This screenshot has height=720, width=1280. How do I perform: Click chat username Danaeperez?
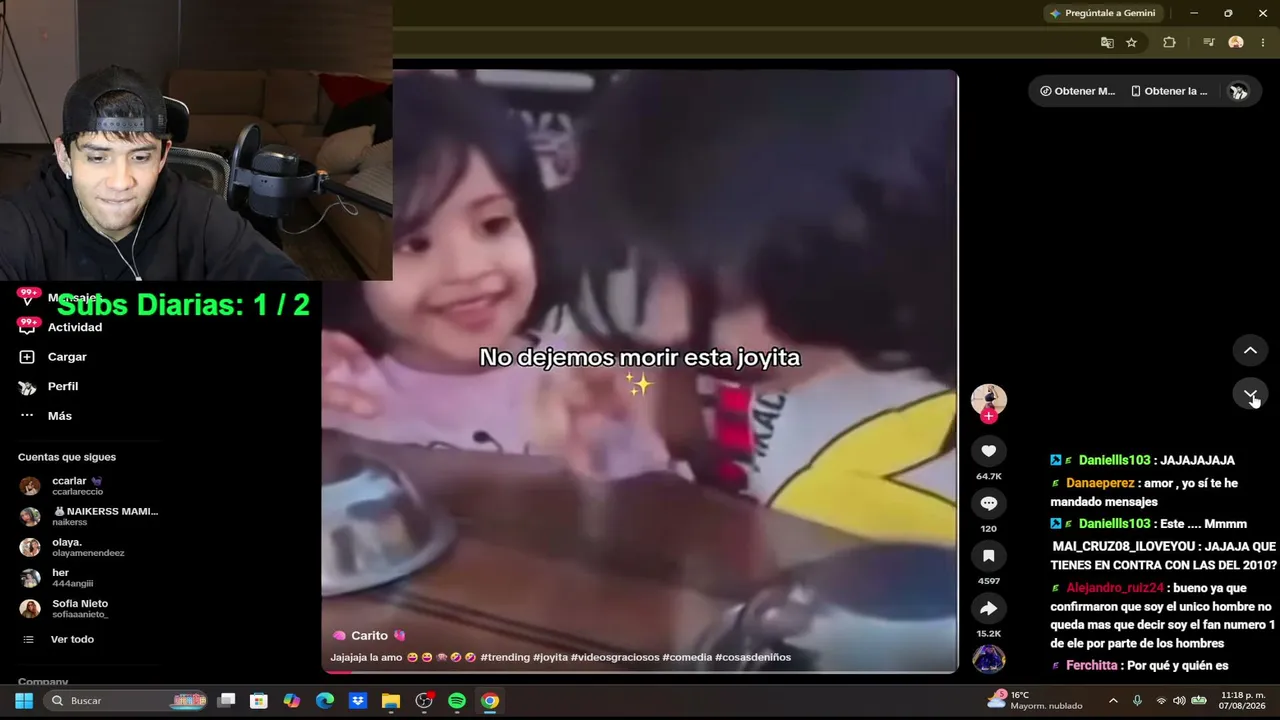pos(1100,483)
